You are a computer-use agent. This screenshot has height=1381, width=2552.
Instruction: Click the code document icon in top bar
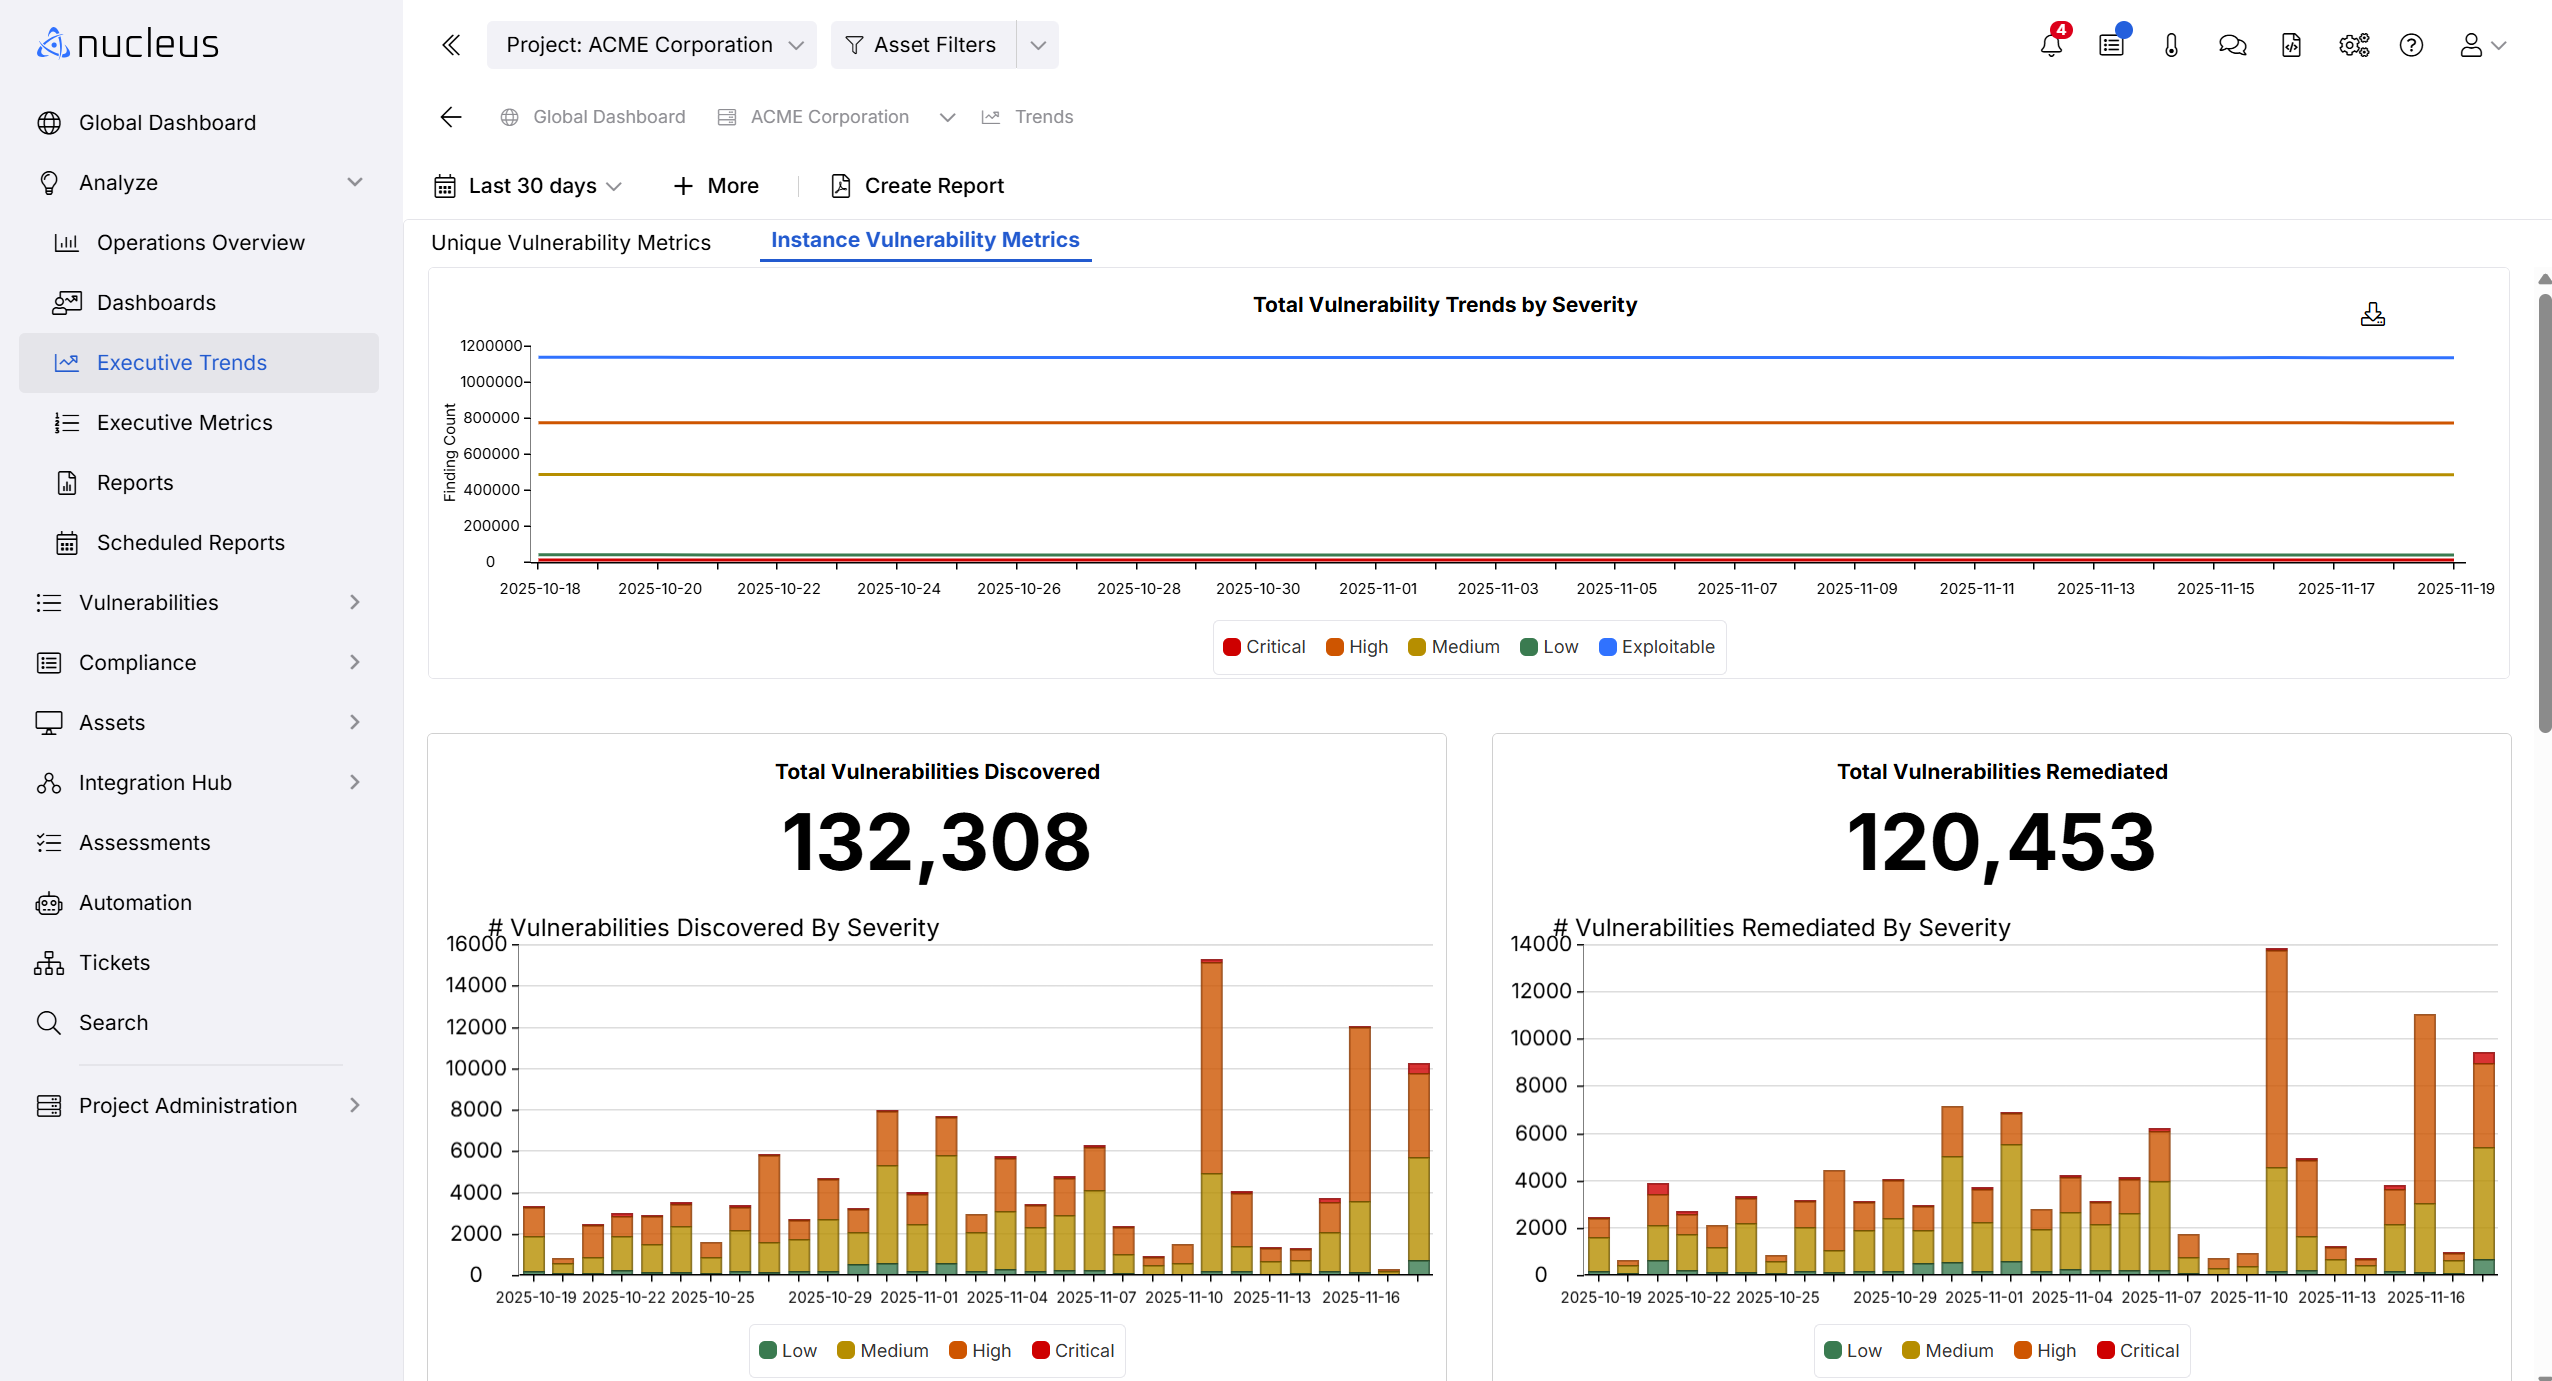(2291, 45)
